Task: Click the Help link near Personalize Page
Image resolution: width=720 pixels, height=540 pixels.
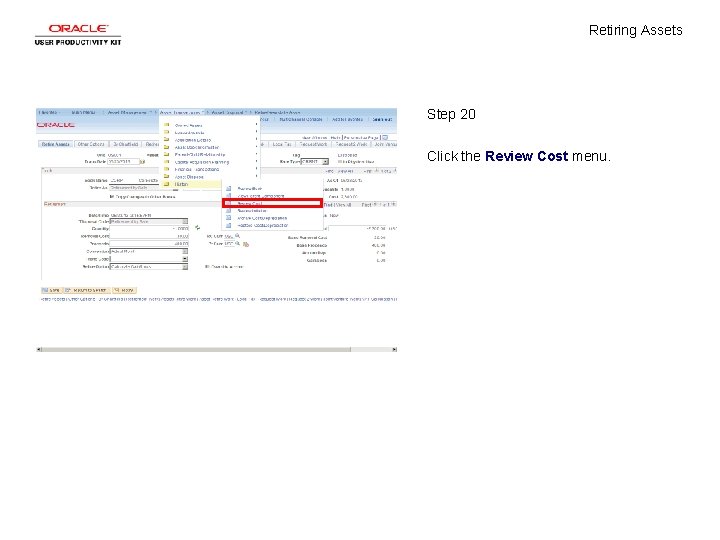Action: pos(335,138)
